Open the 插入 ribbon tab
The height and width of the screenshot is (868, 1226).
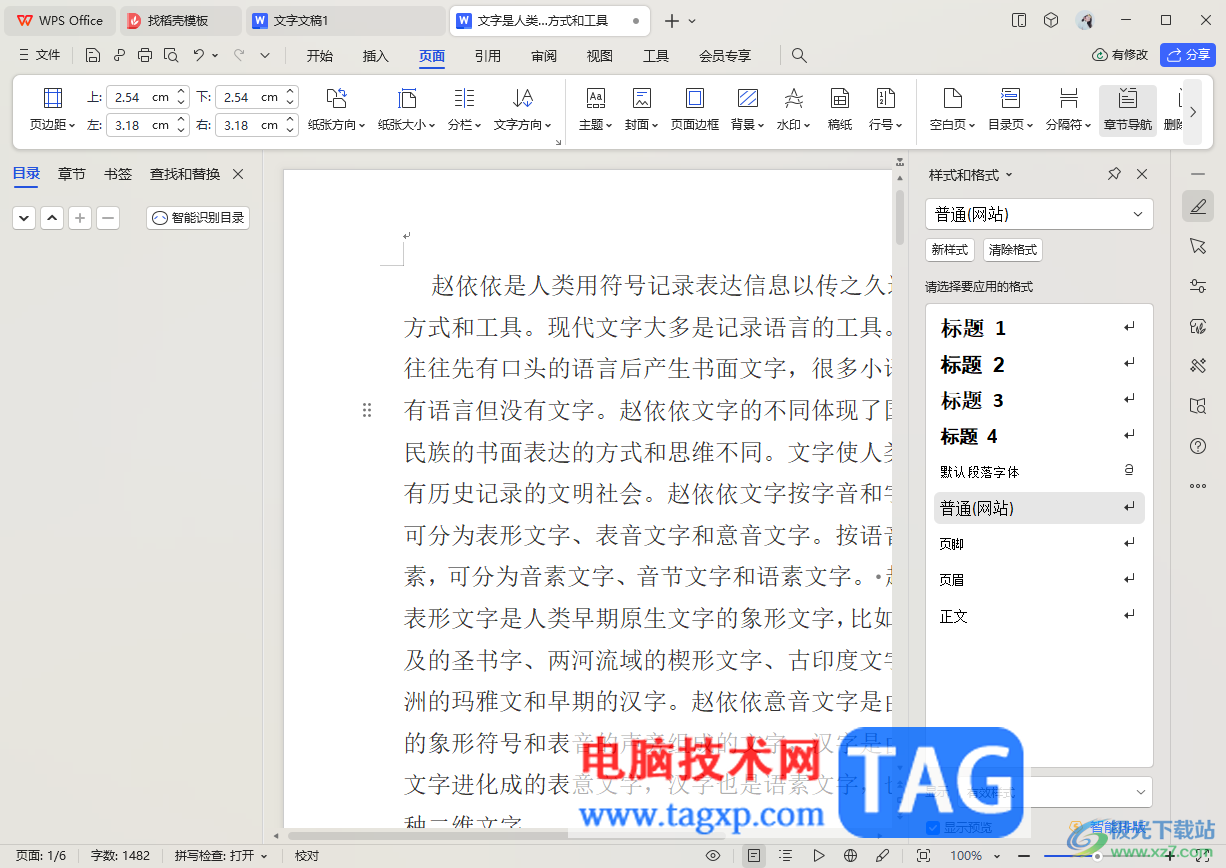point(376,56)
